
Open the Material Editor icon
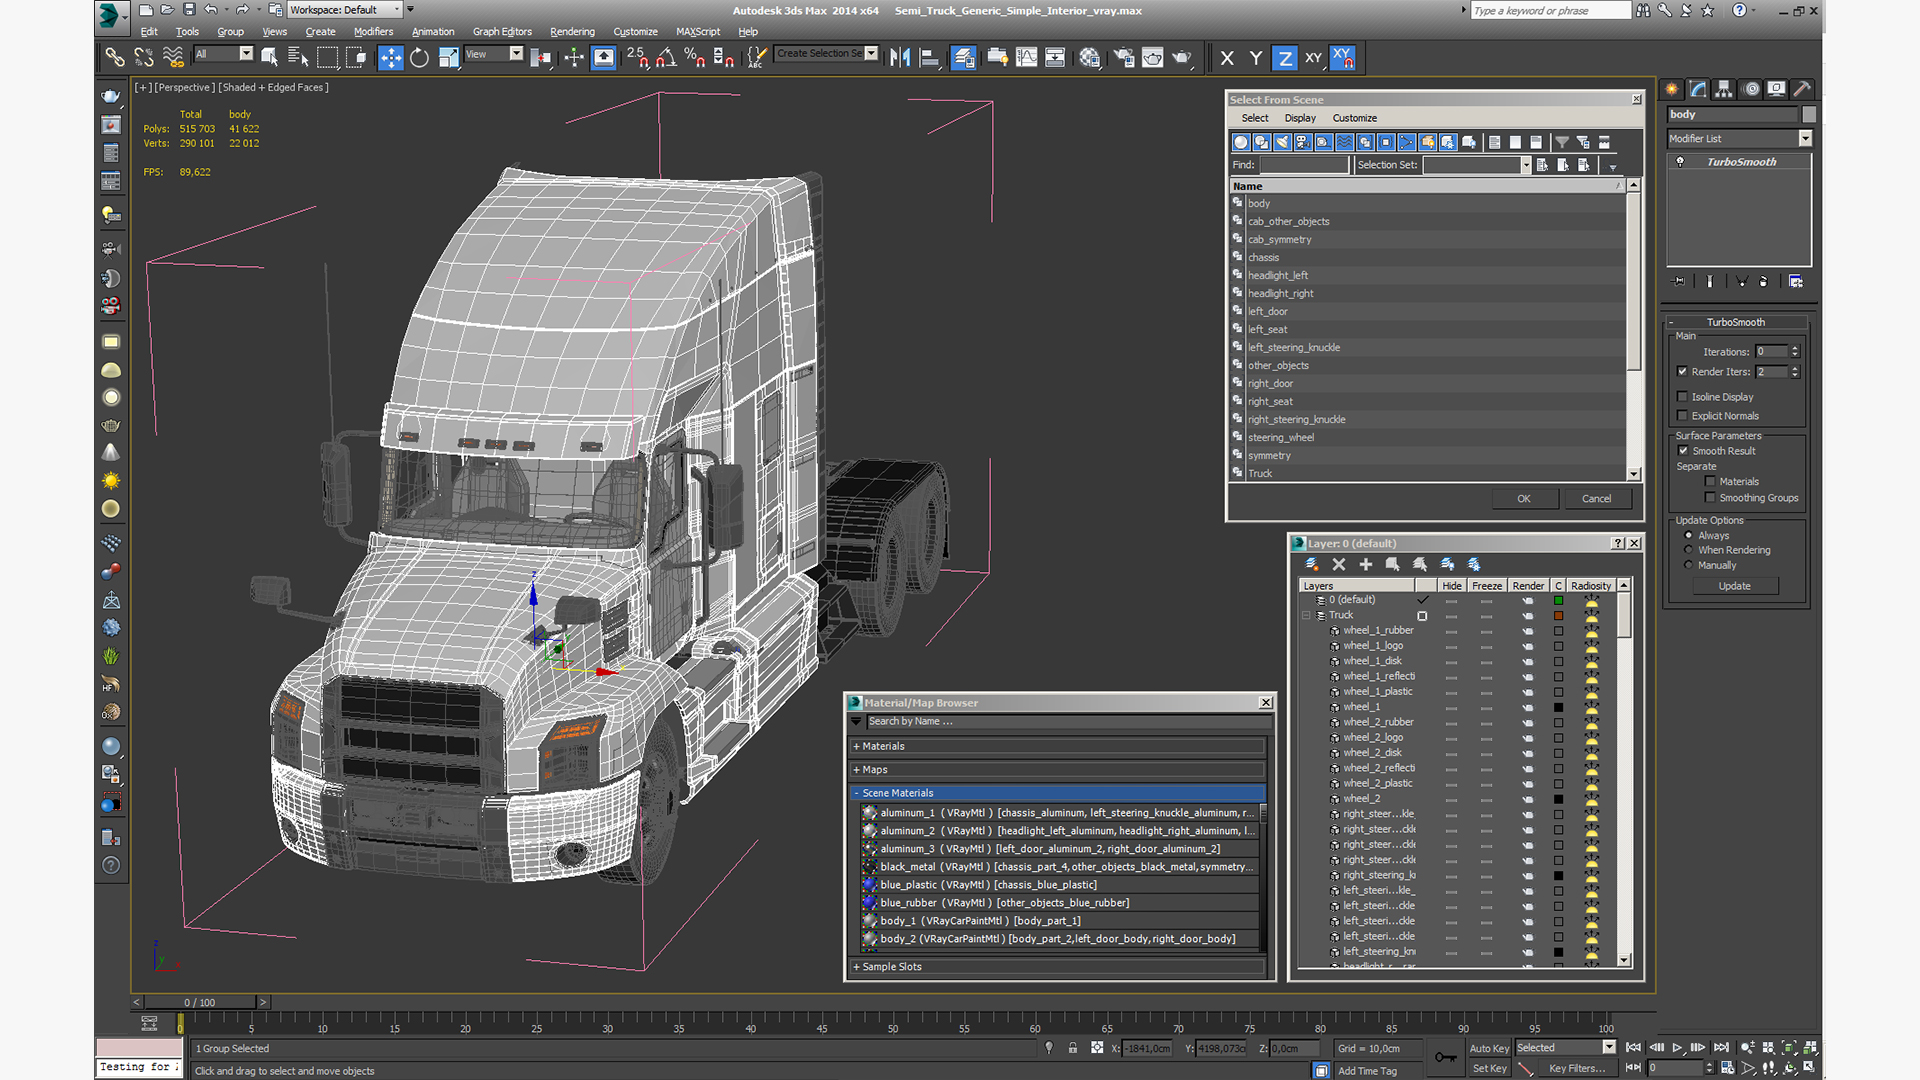tap(1089, 58)
